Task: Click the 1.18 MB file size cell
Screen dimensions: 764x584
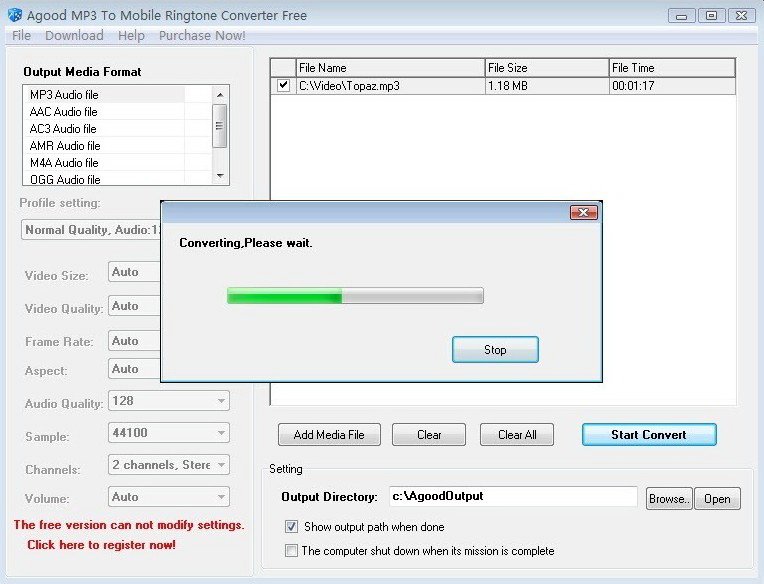Action: pyautogui.click(x=547, y=86)
